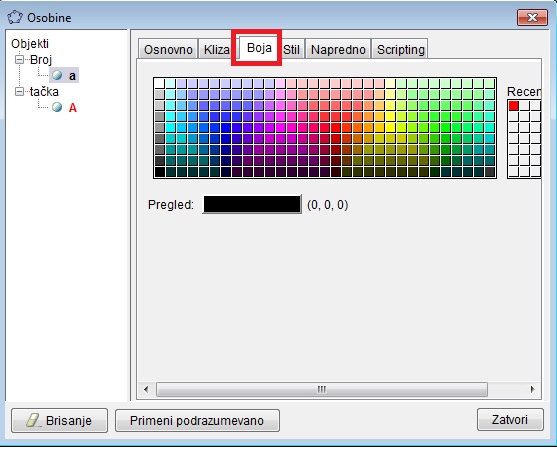Viewport: 557px width, 449px height.
Task: Open the Scripting tab
Action: (400, 49)
